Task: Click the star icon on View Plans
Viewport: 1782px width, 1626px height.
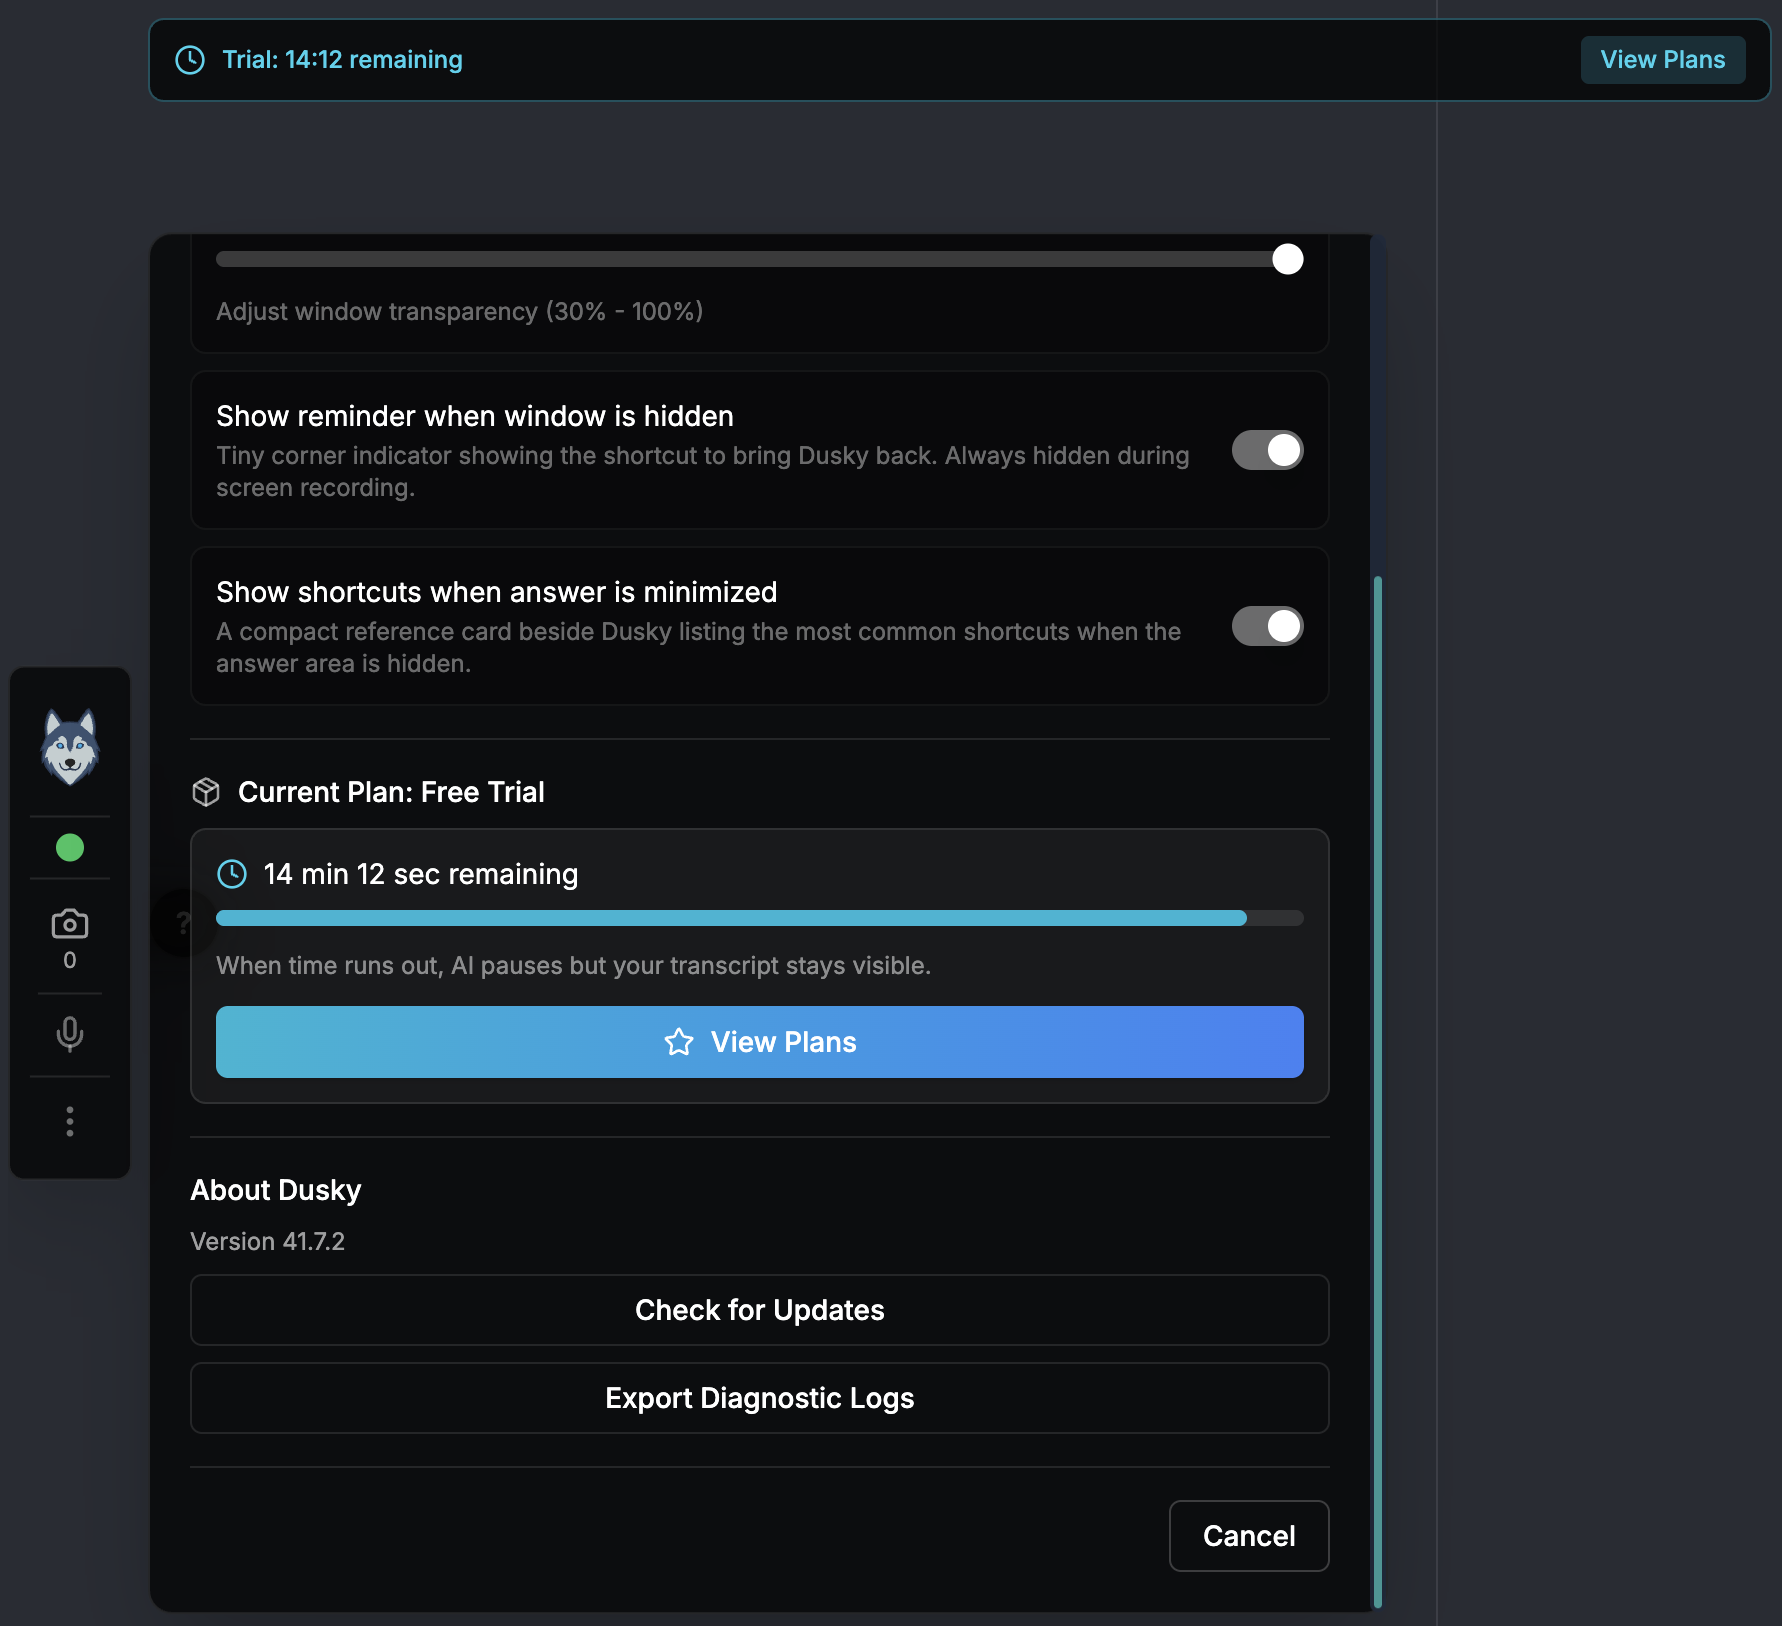Action: coord(679,1042)
